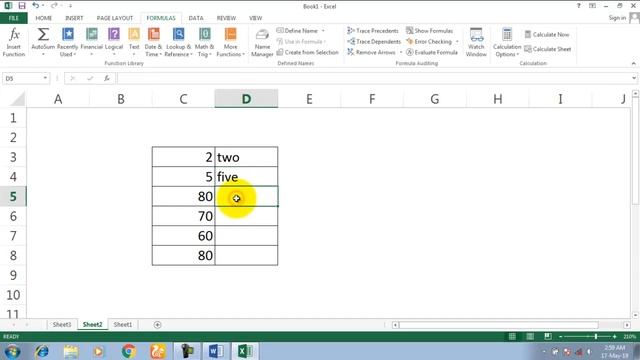
Task: Add a new sheet
Action: pos(158,325)
